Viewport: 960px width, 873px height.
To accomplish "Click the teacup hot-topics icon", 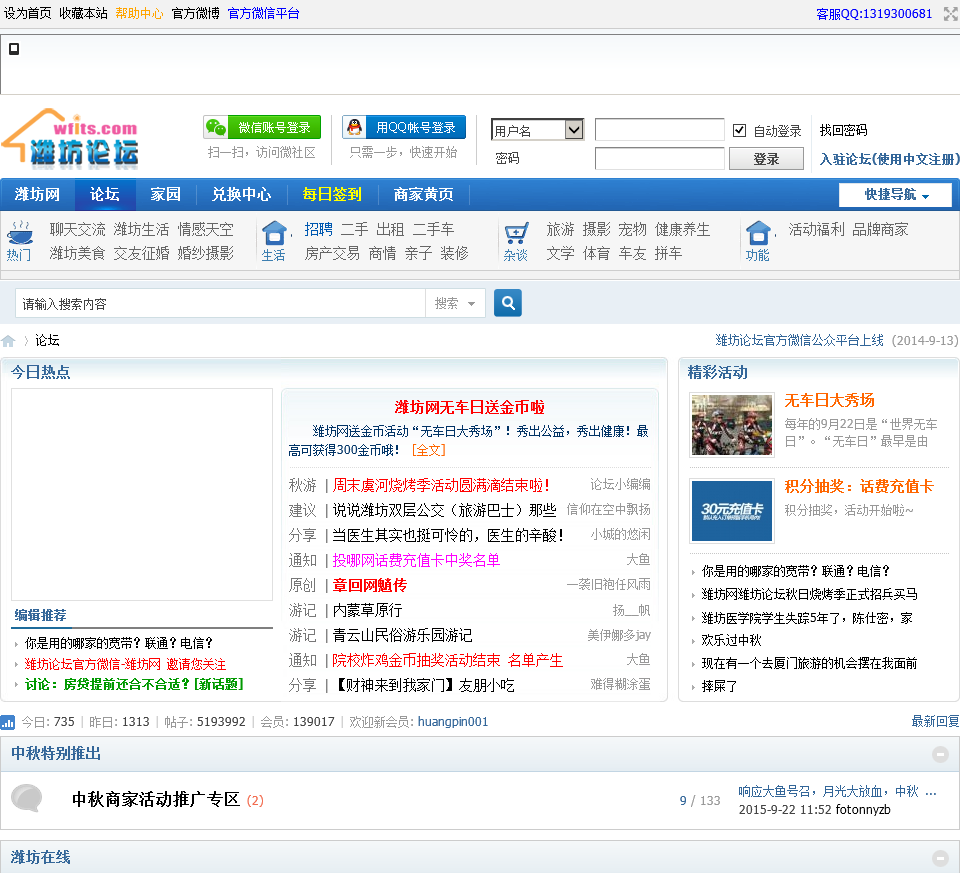I will (19, 234).
